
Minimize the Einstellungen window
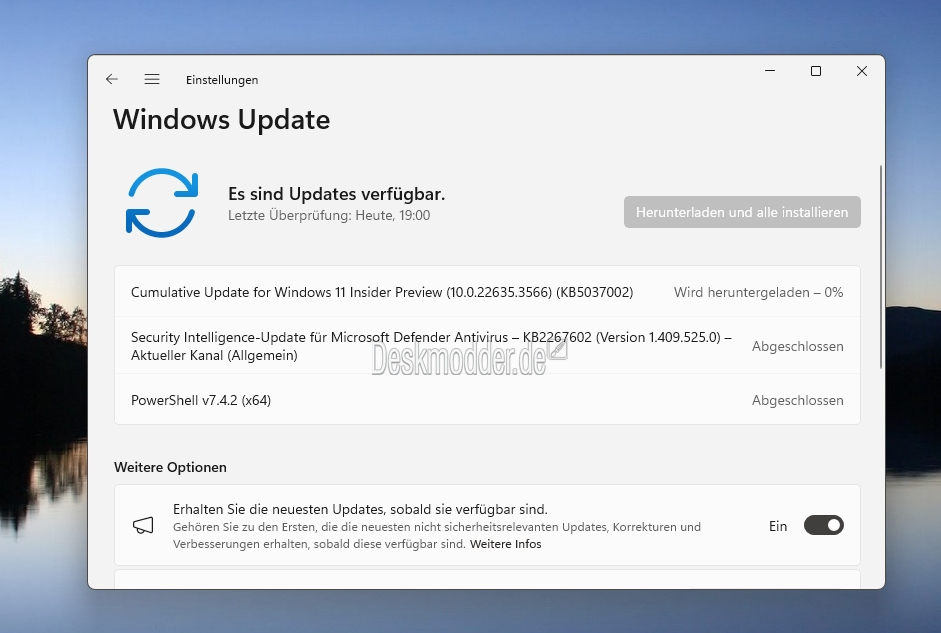(x=770, y=71)
